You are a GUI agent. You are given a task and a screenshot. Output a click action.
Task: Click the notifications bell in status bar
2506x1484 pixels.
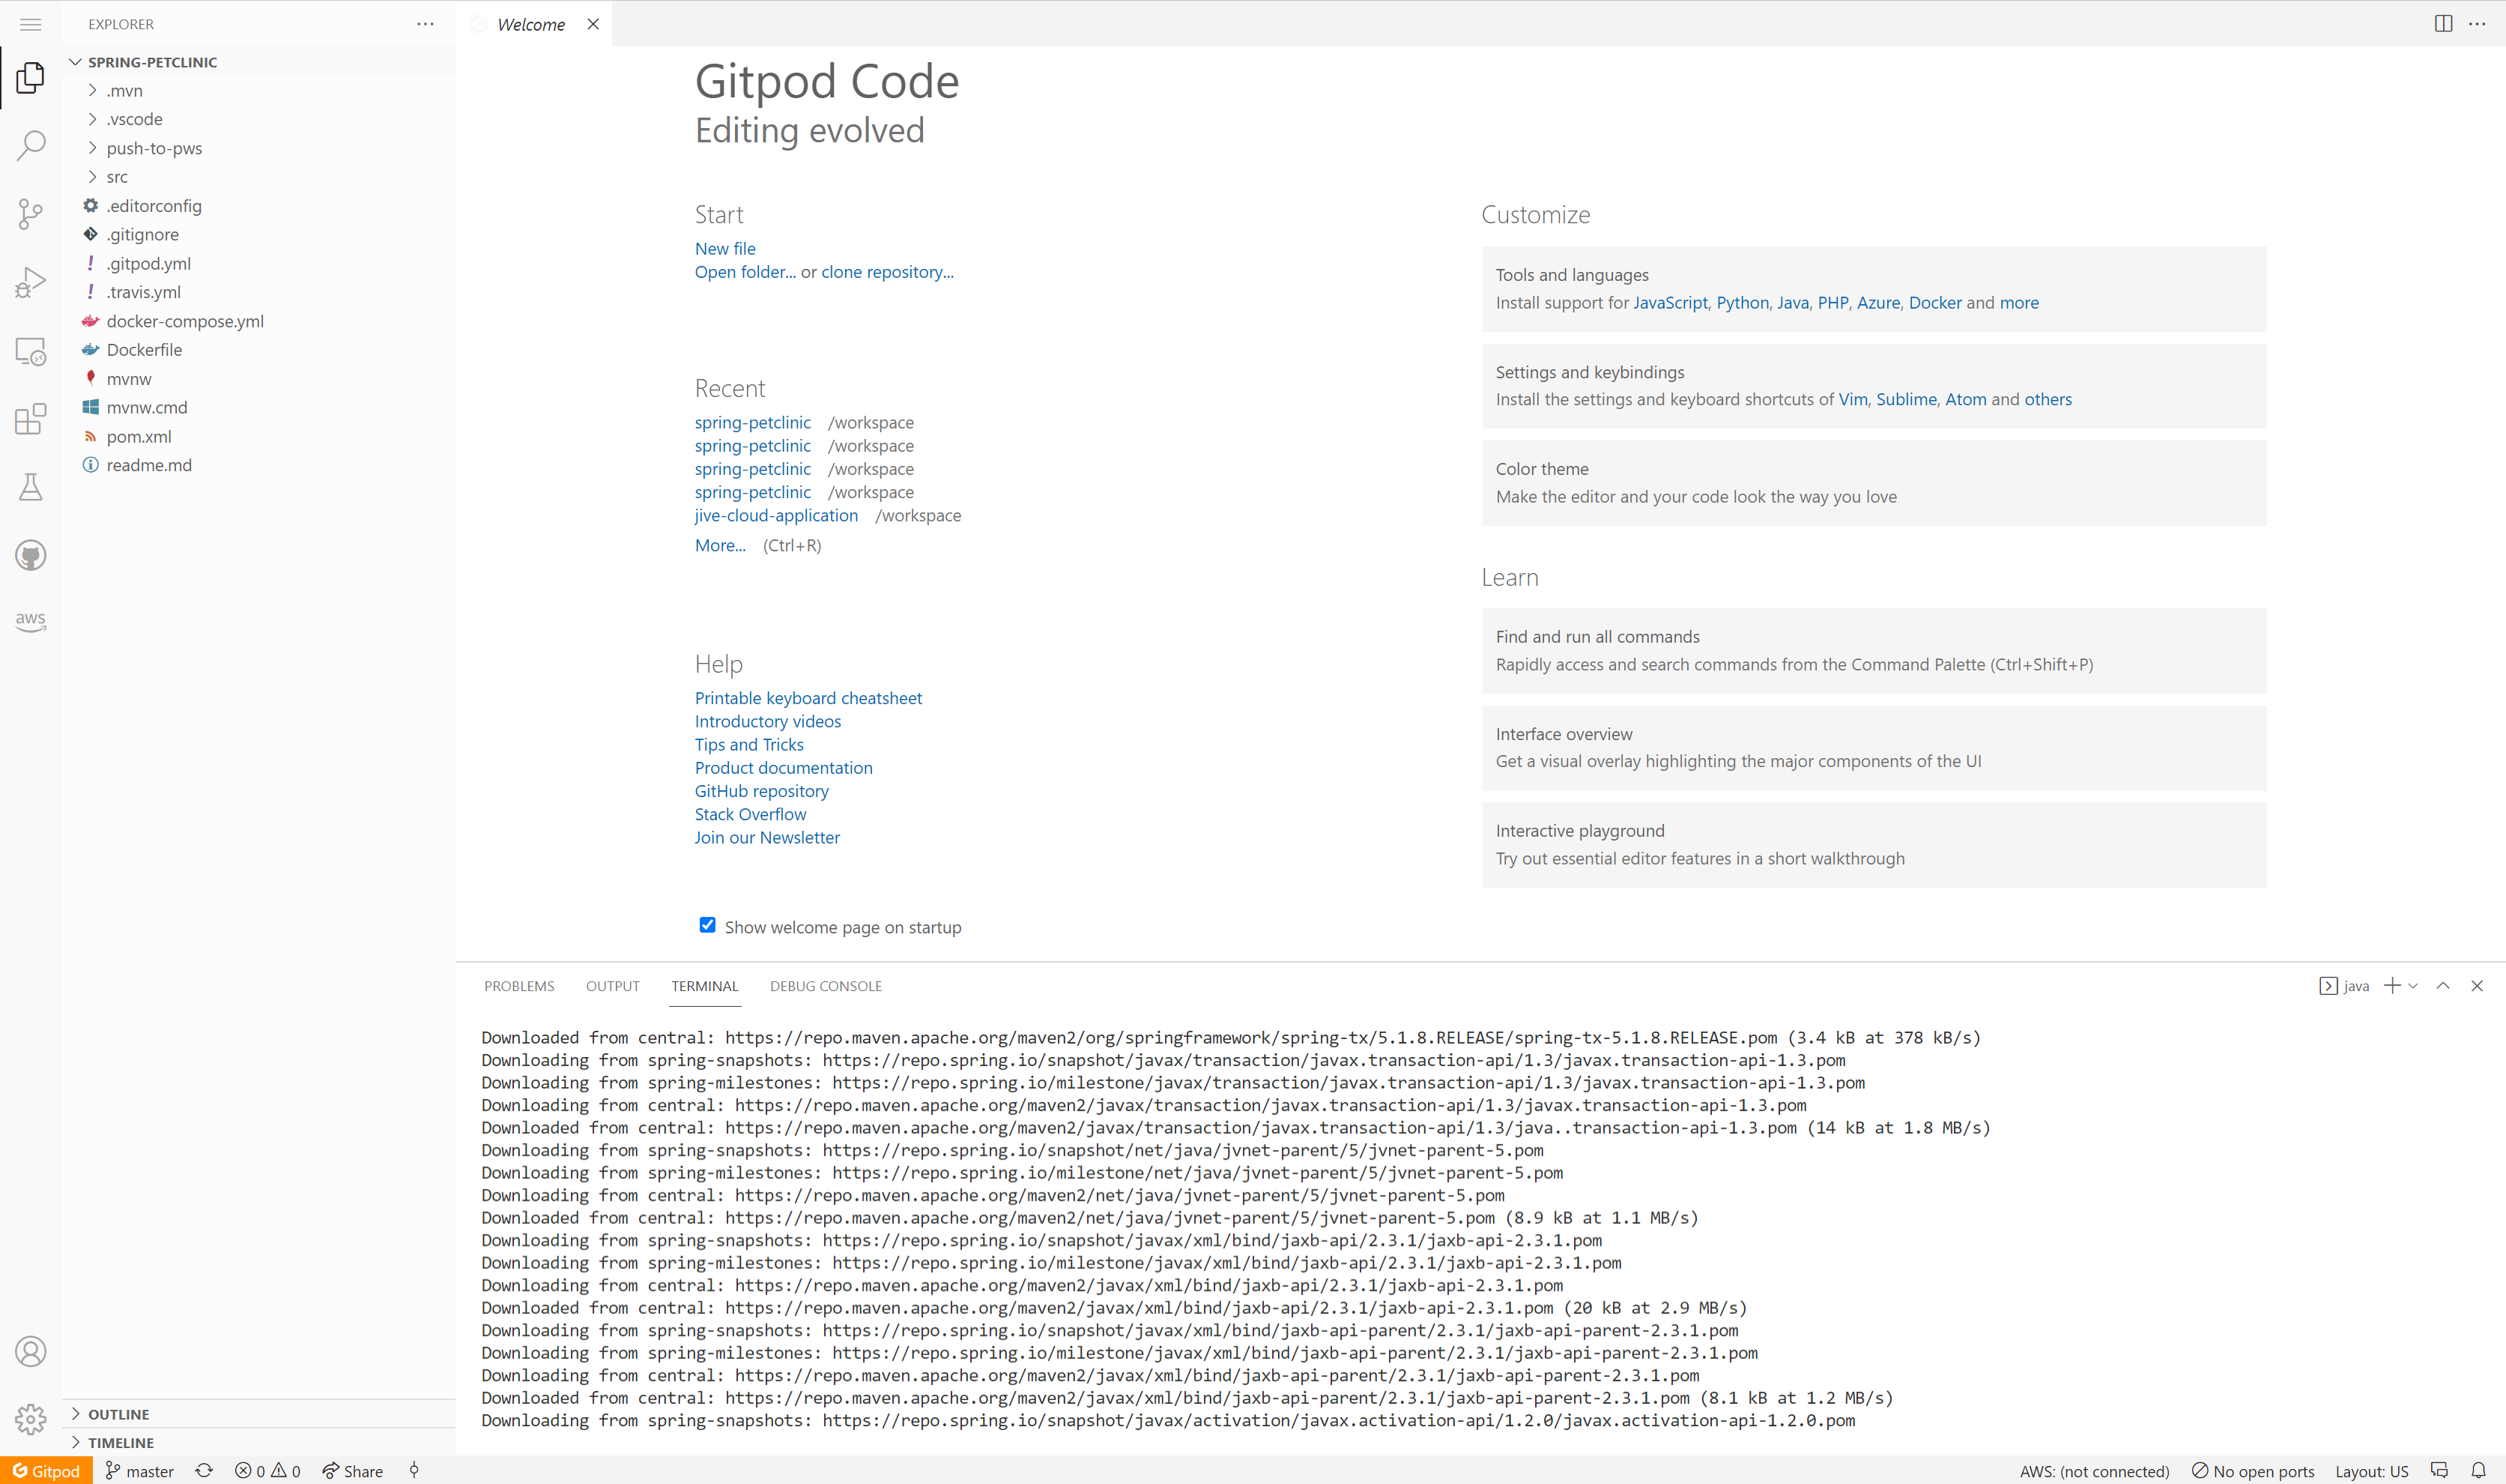click(2478, 1470)
